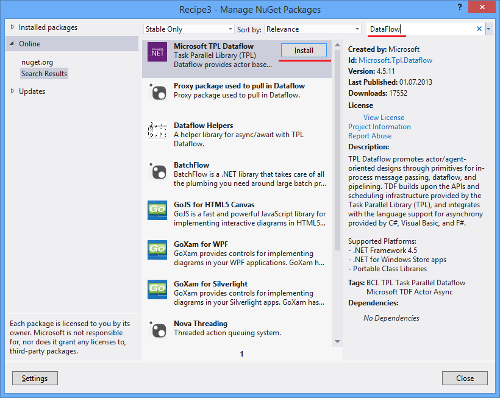Click the package list scroll down arrow
The width and height of the screenshot is (500, 398).
pyautogui.click(x=337, y=342)
